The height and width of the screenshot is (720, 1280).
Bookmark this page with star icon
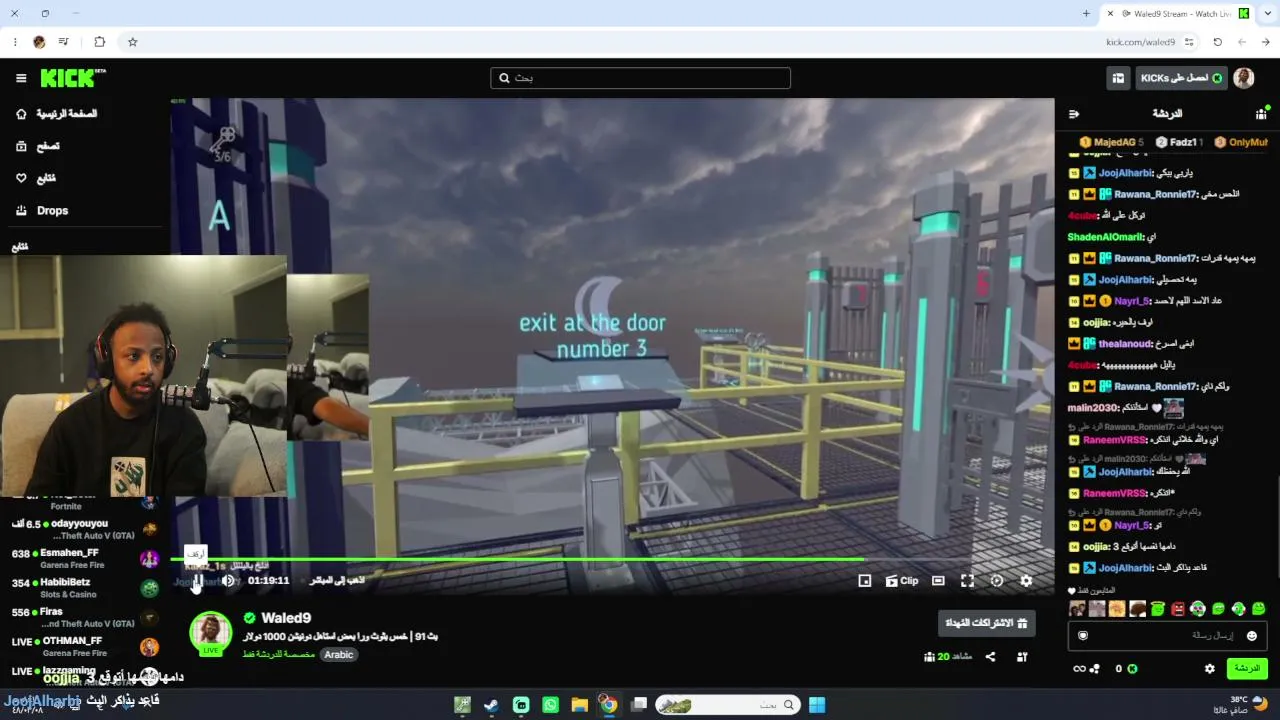(132, 42)
